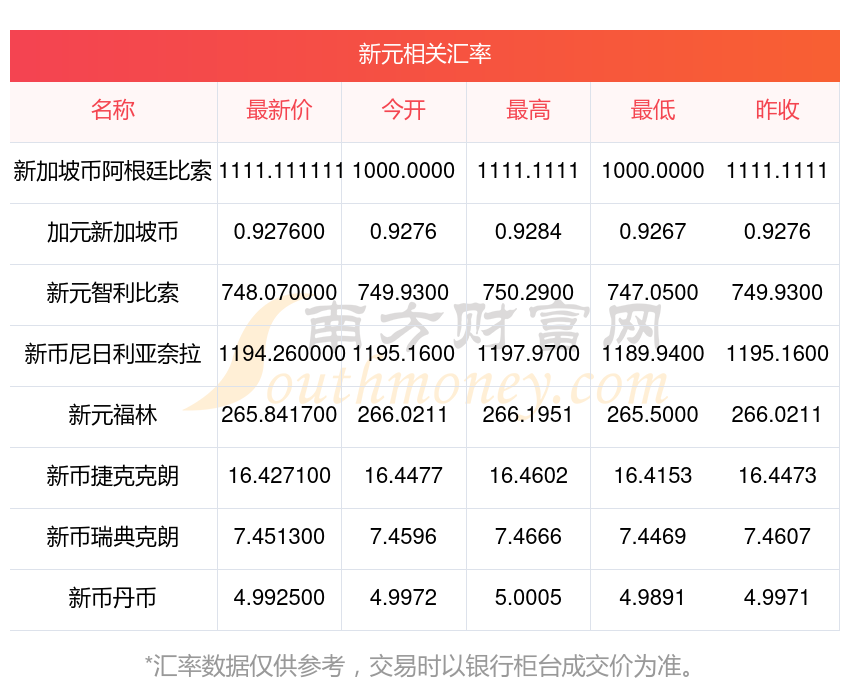
Task: Click the 266.1951 high value
Action: 528,415
